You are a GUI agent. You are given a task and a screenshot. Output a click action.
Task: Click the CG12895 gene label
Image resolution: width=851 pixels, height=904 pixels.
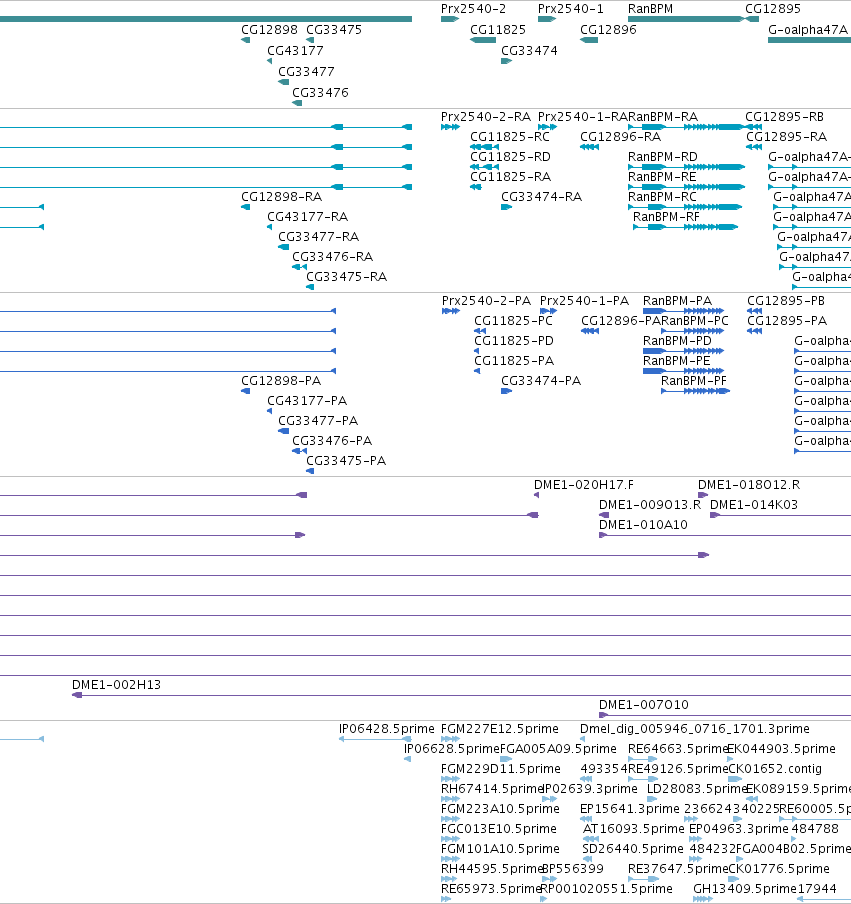(x=773, y=9)
